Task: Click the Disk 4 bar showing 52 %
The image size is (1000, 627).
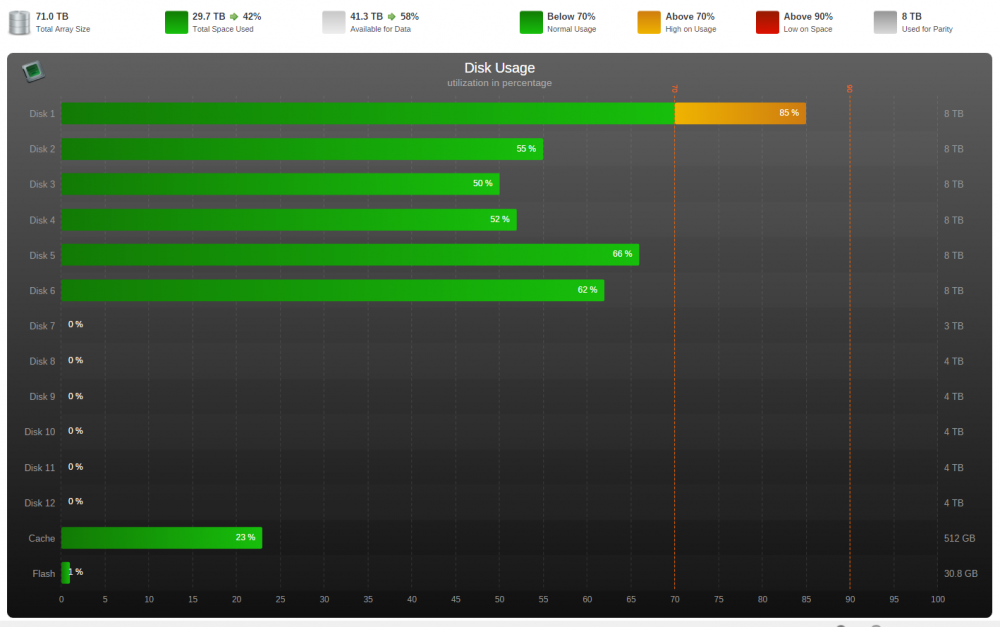Action: click(289, 219)
